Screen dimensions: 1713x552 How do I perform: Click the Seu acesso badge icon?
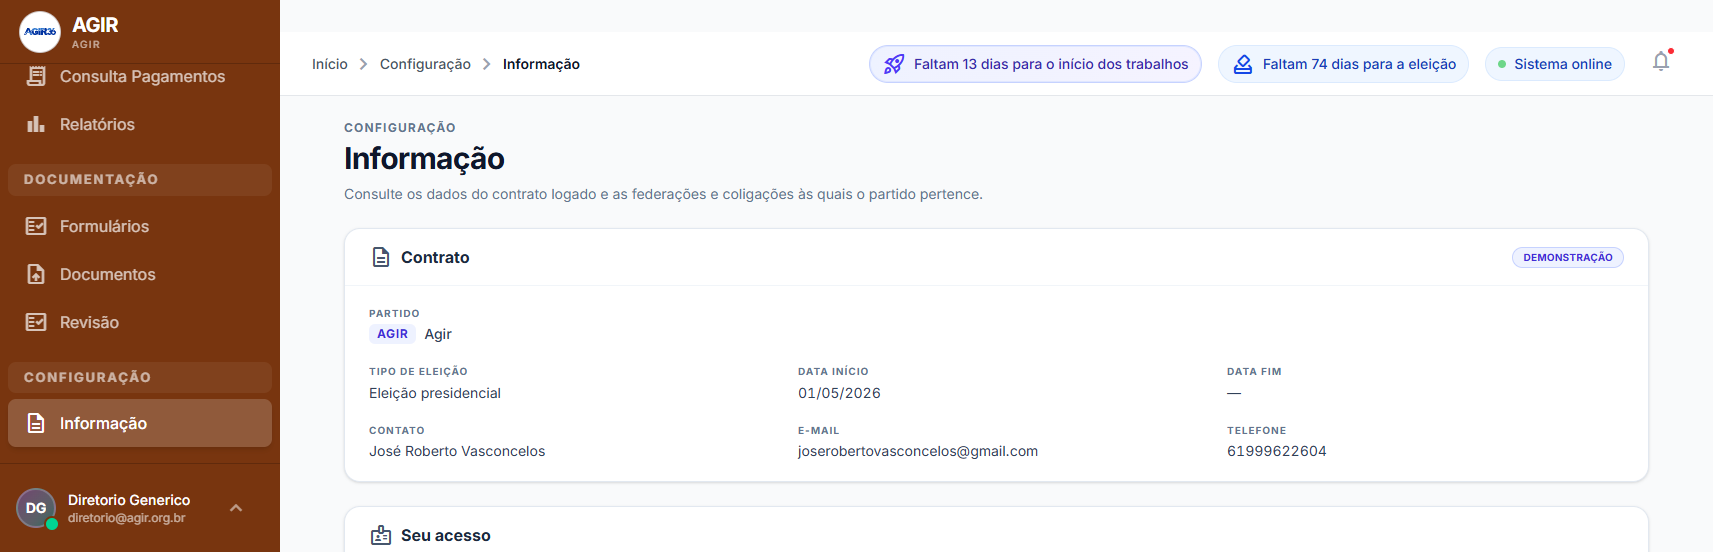pos(381,535)
